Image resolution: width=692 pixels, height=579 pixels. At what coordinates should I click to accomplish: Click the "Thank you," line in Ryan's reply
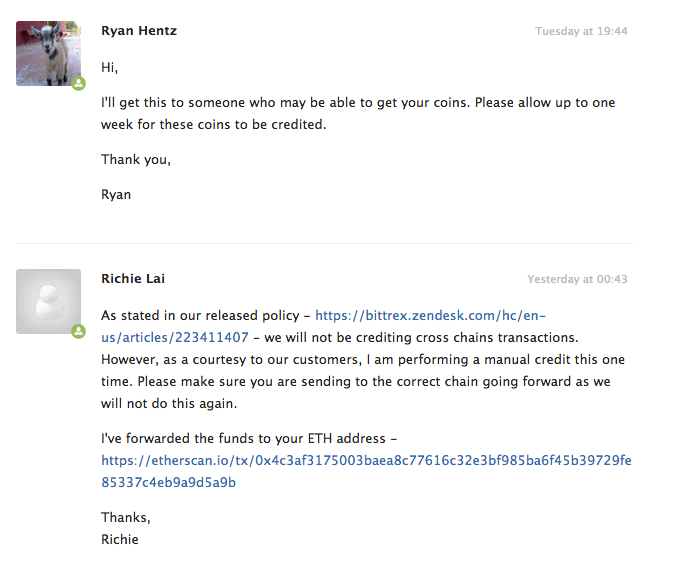(135, 159)
